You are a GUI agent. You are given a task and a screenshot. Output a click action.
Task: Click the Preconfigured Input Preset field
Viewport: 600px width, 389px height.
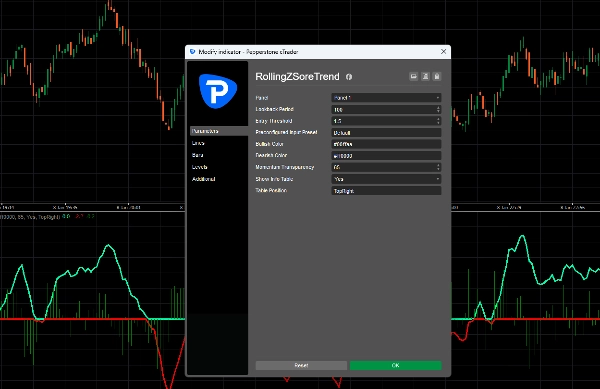click(x=386, y=133)
